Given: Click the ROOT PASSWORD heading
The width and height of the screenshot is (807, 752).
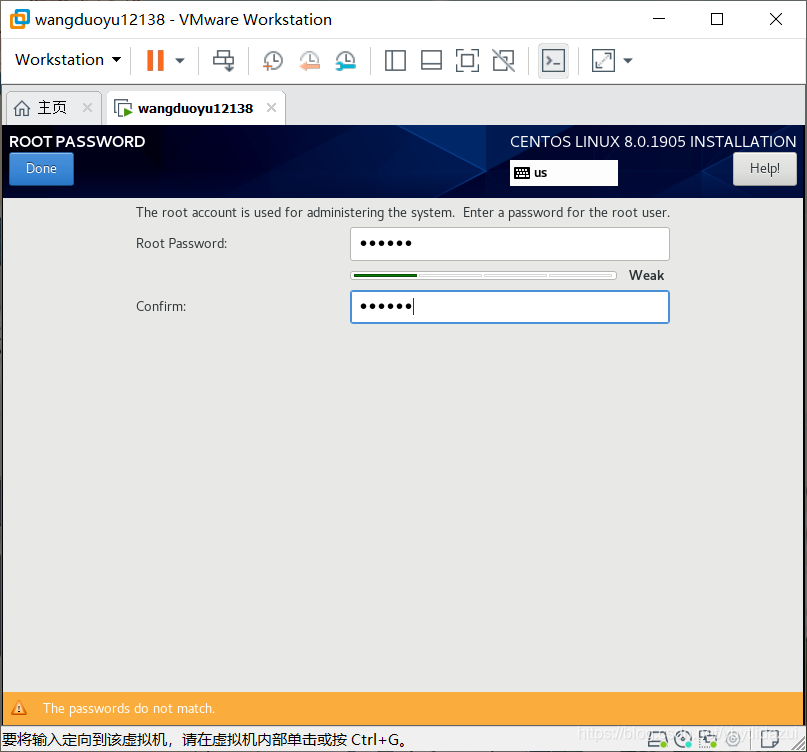Looking at the screenshot, I should coord(77,142).
